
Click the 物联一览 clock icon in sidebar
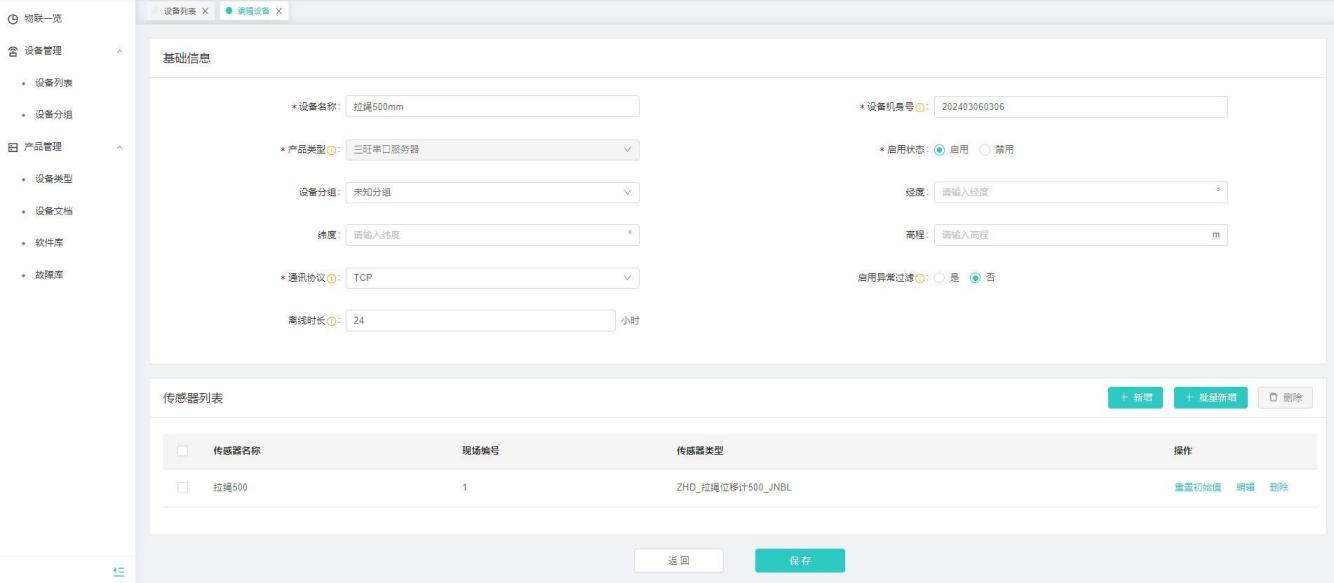tap(12, 18)
